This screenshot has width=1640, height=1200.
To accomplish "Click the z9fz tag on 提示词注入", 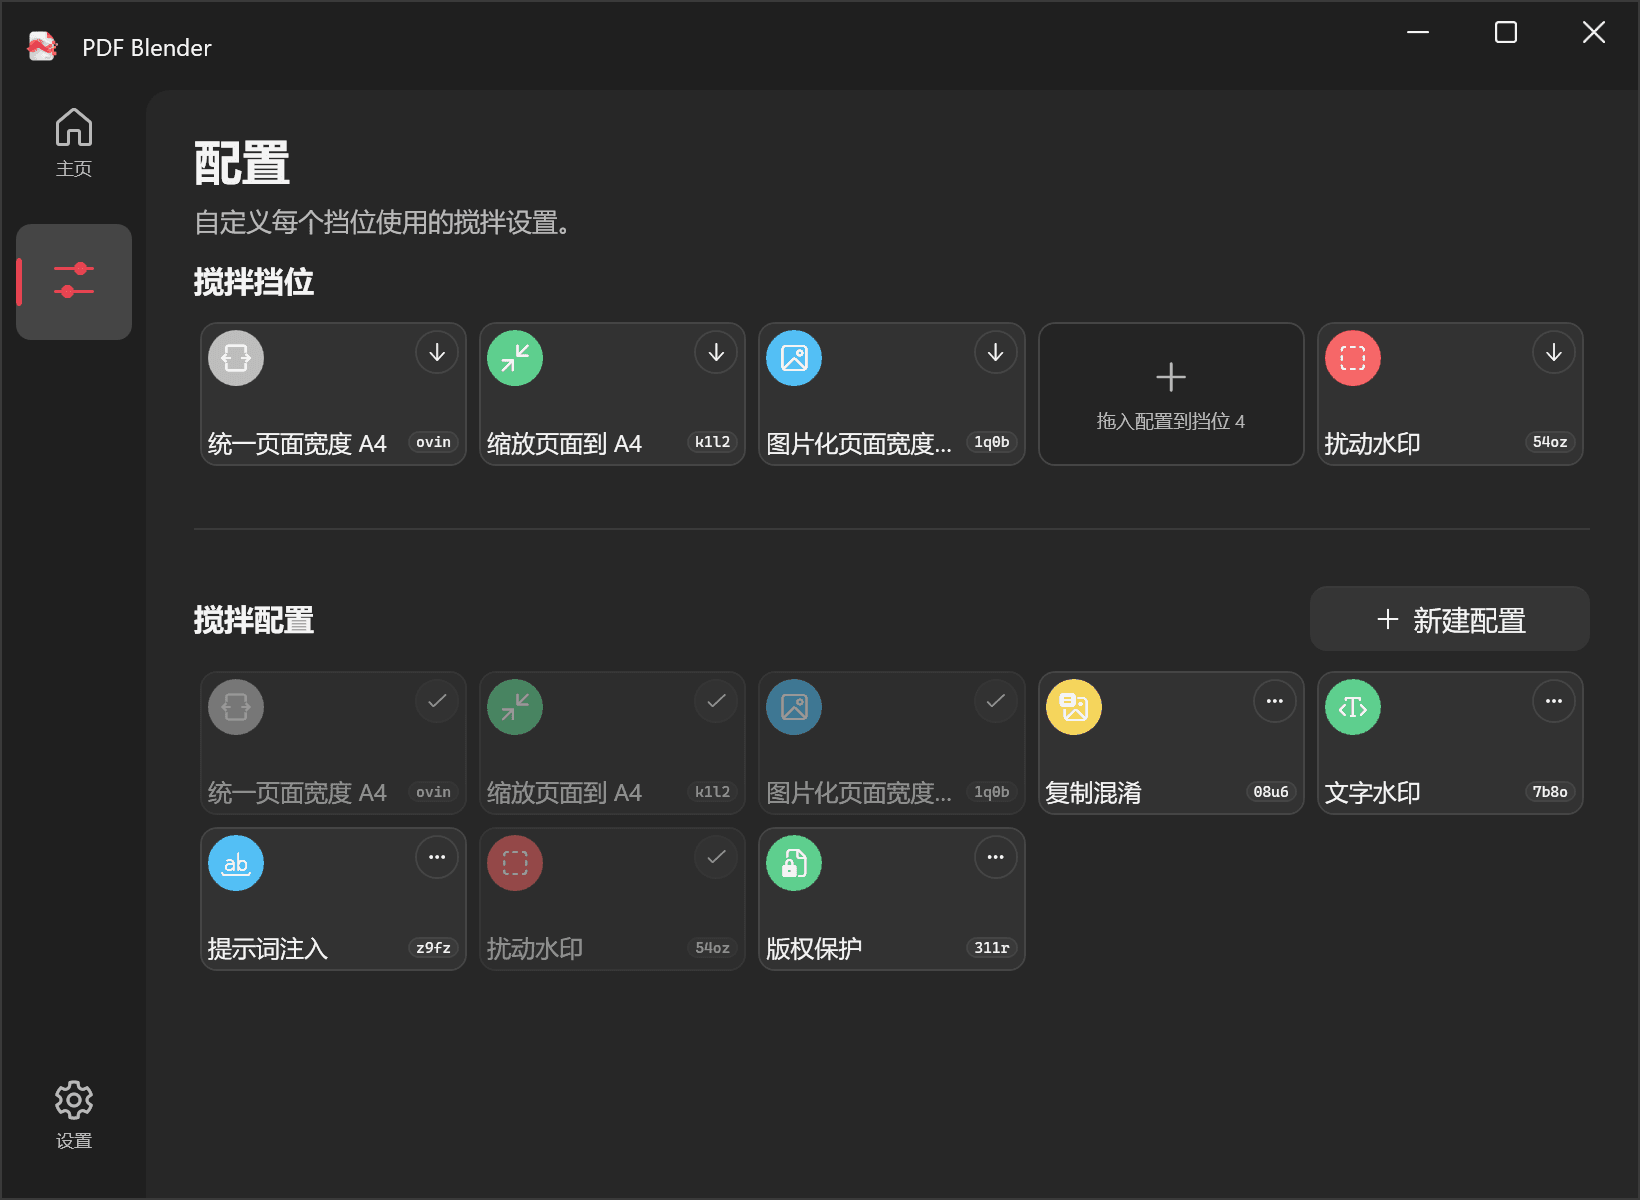I will [434, 948].
